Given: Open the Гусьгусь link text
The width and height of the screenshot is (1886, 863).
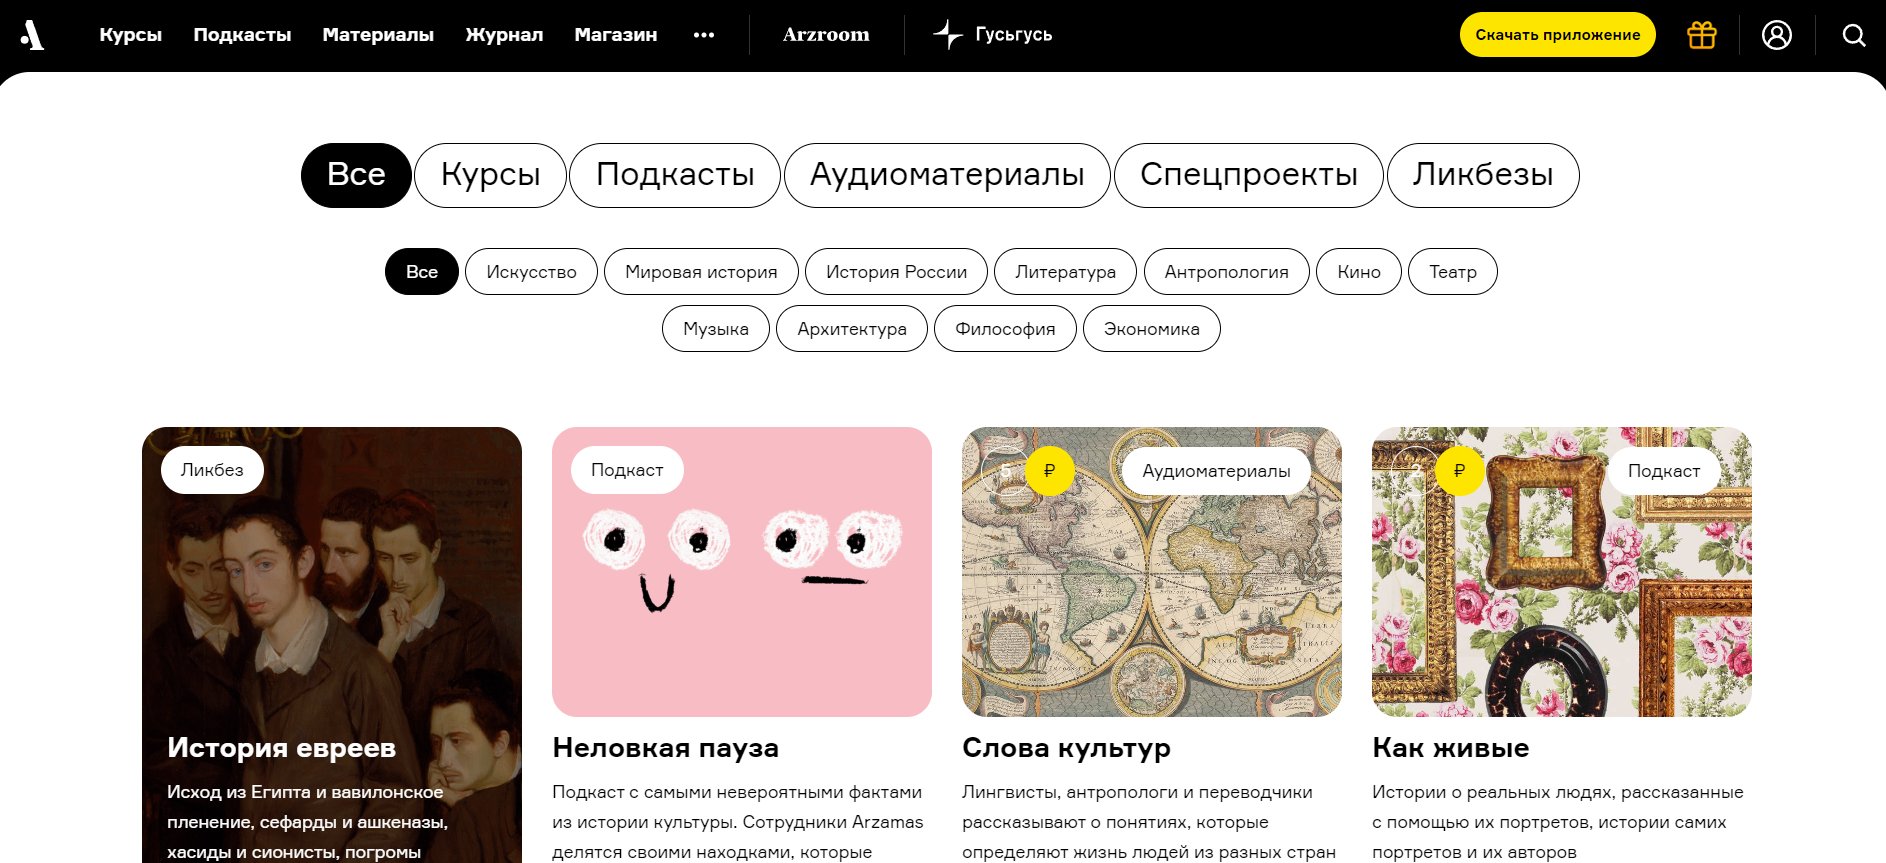Looking at the screenshot, I should (1014, 35).
